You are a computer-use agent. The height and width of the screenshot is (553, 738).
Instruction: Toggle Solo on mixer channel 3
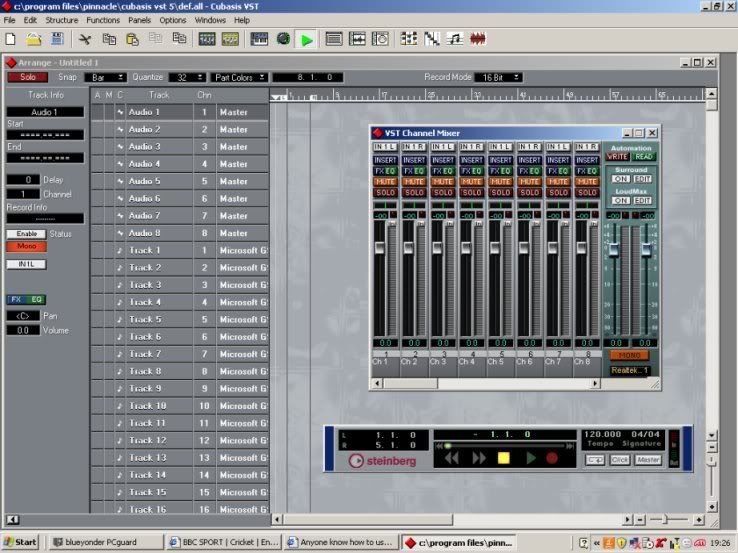coord(443,192)
